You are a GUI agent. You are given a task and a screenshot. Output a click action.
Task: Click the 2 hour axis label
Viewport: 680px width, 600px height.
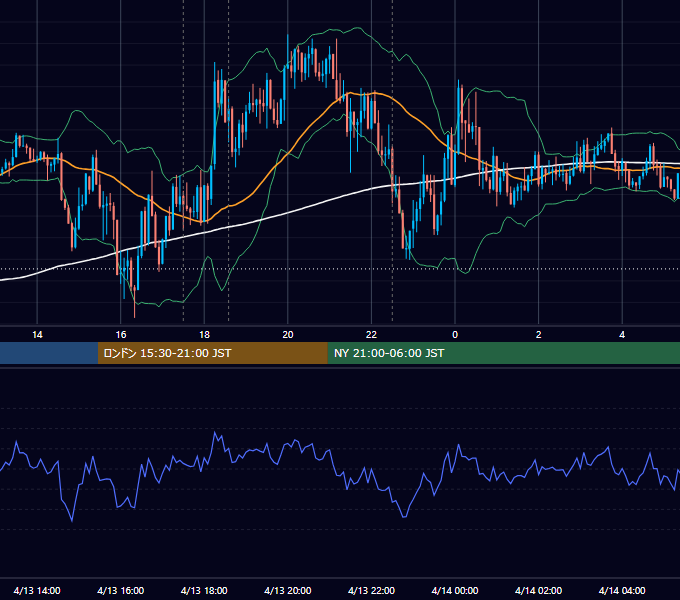(539, 335)
